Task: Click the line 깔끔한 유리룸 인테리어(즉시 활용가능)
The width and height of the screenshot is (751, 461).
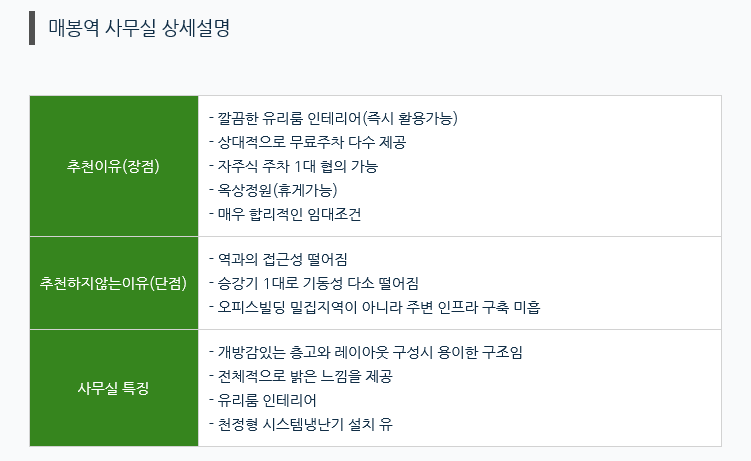Action: tap(333, 118)
